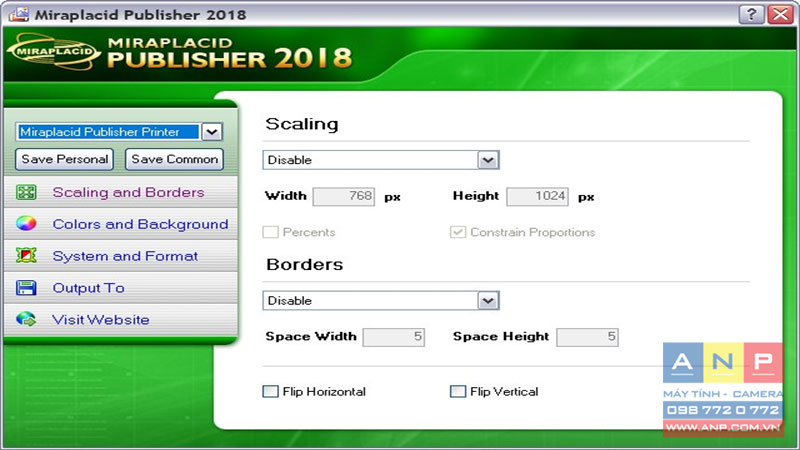Click the Scaling section heading

click(x=302, y=124)
